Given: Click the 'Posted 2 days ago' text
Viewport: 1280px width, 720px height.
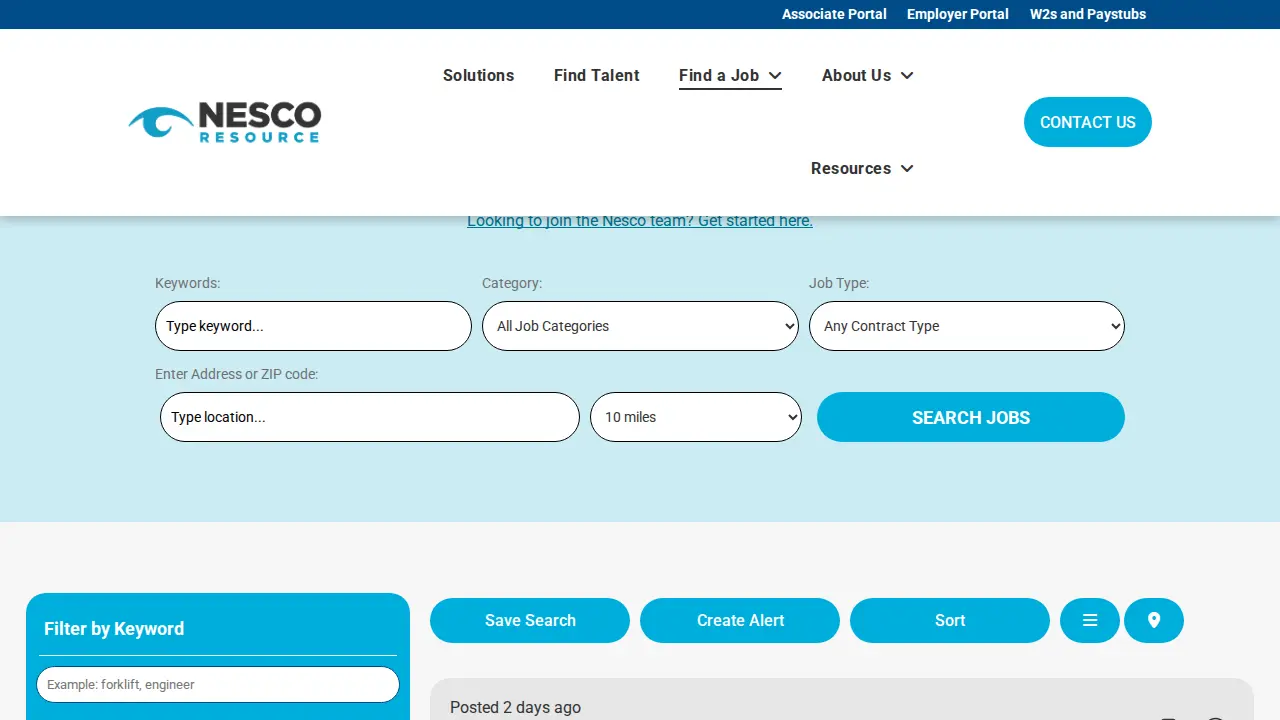Looking at the screenshot, I should click(x=515, y=707).
